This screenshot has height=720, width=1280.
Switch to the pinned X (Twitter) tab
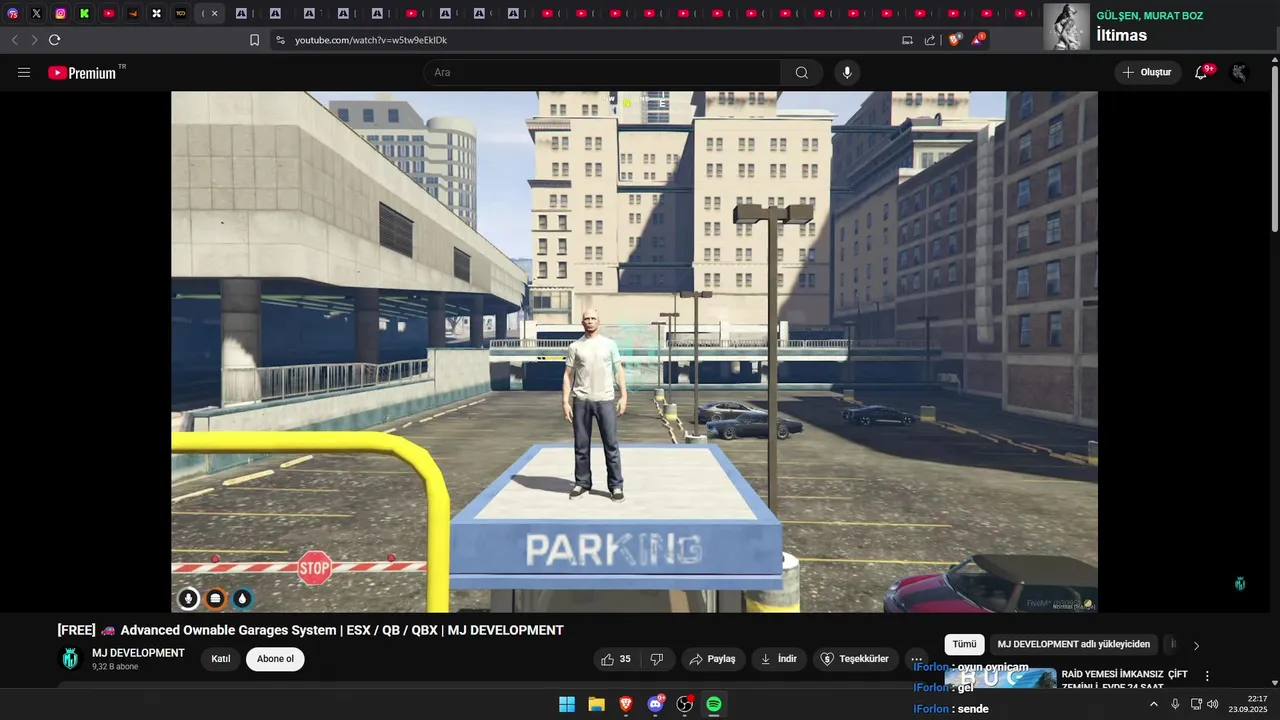[36, 14]
